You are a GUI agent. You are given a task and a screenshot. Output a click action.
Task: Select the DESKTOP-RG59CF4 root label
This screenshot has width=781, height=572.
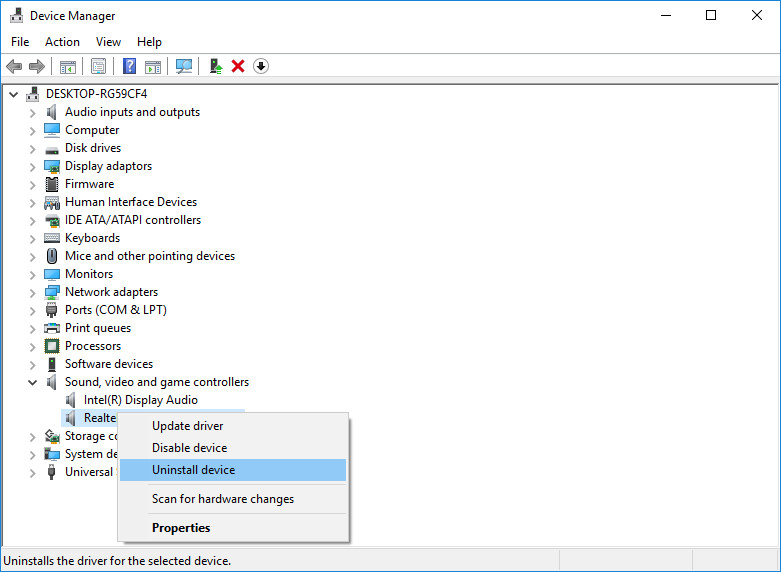pyautogui.click(x=97, y=94)
